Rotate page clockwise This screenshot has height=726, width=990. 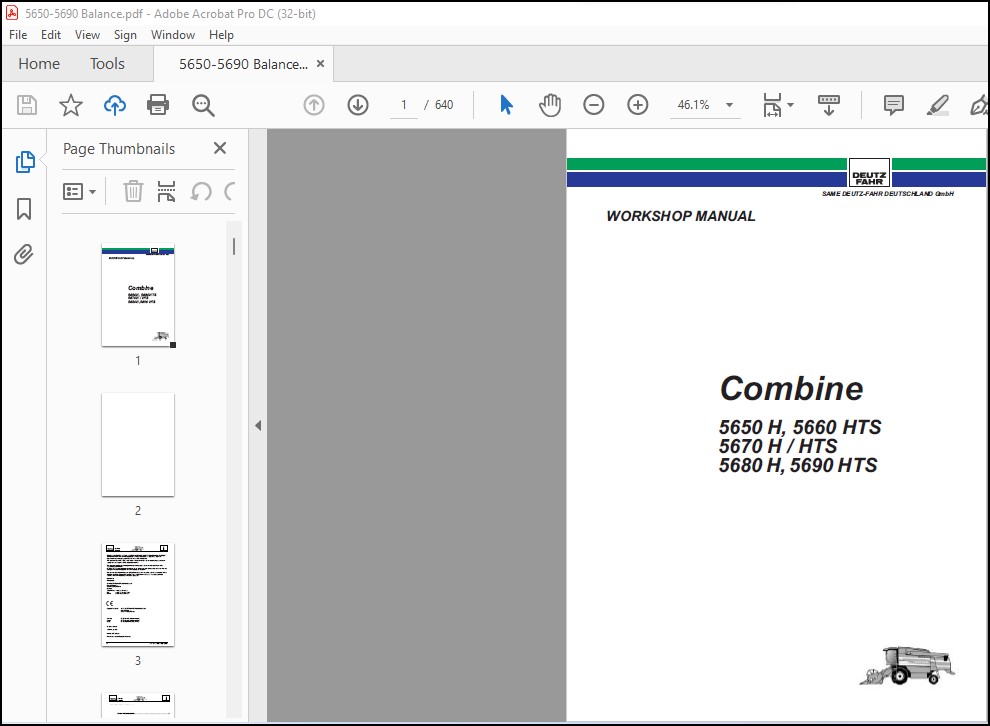(x=230, y=191)
